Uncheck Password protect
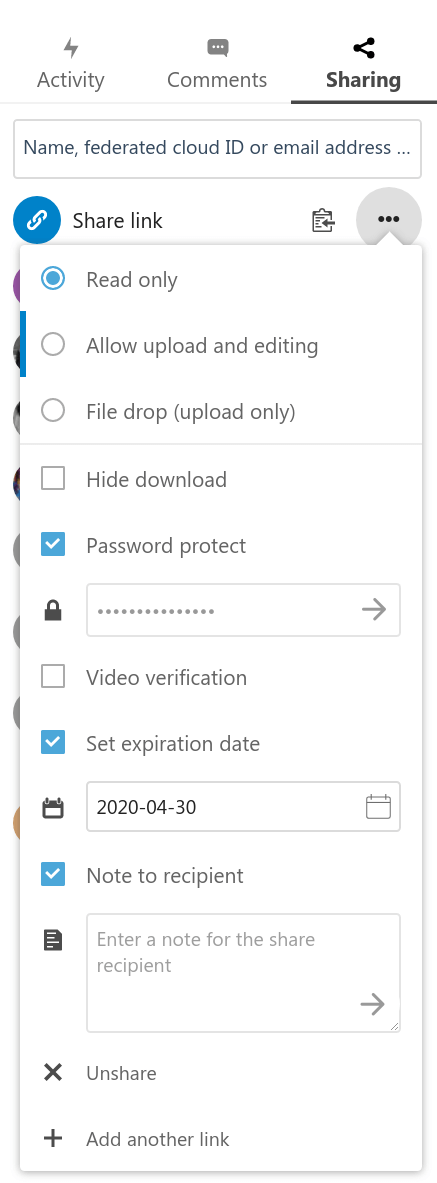Image resolution: width=437 pixels, height=1183 pixels. pyautogui.click(x=53, y=545)
